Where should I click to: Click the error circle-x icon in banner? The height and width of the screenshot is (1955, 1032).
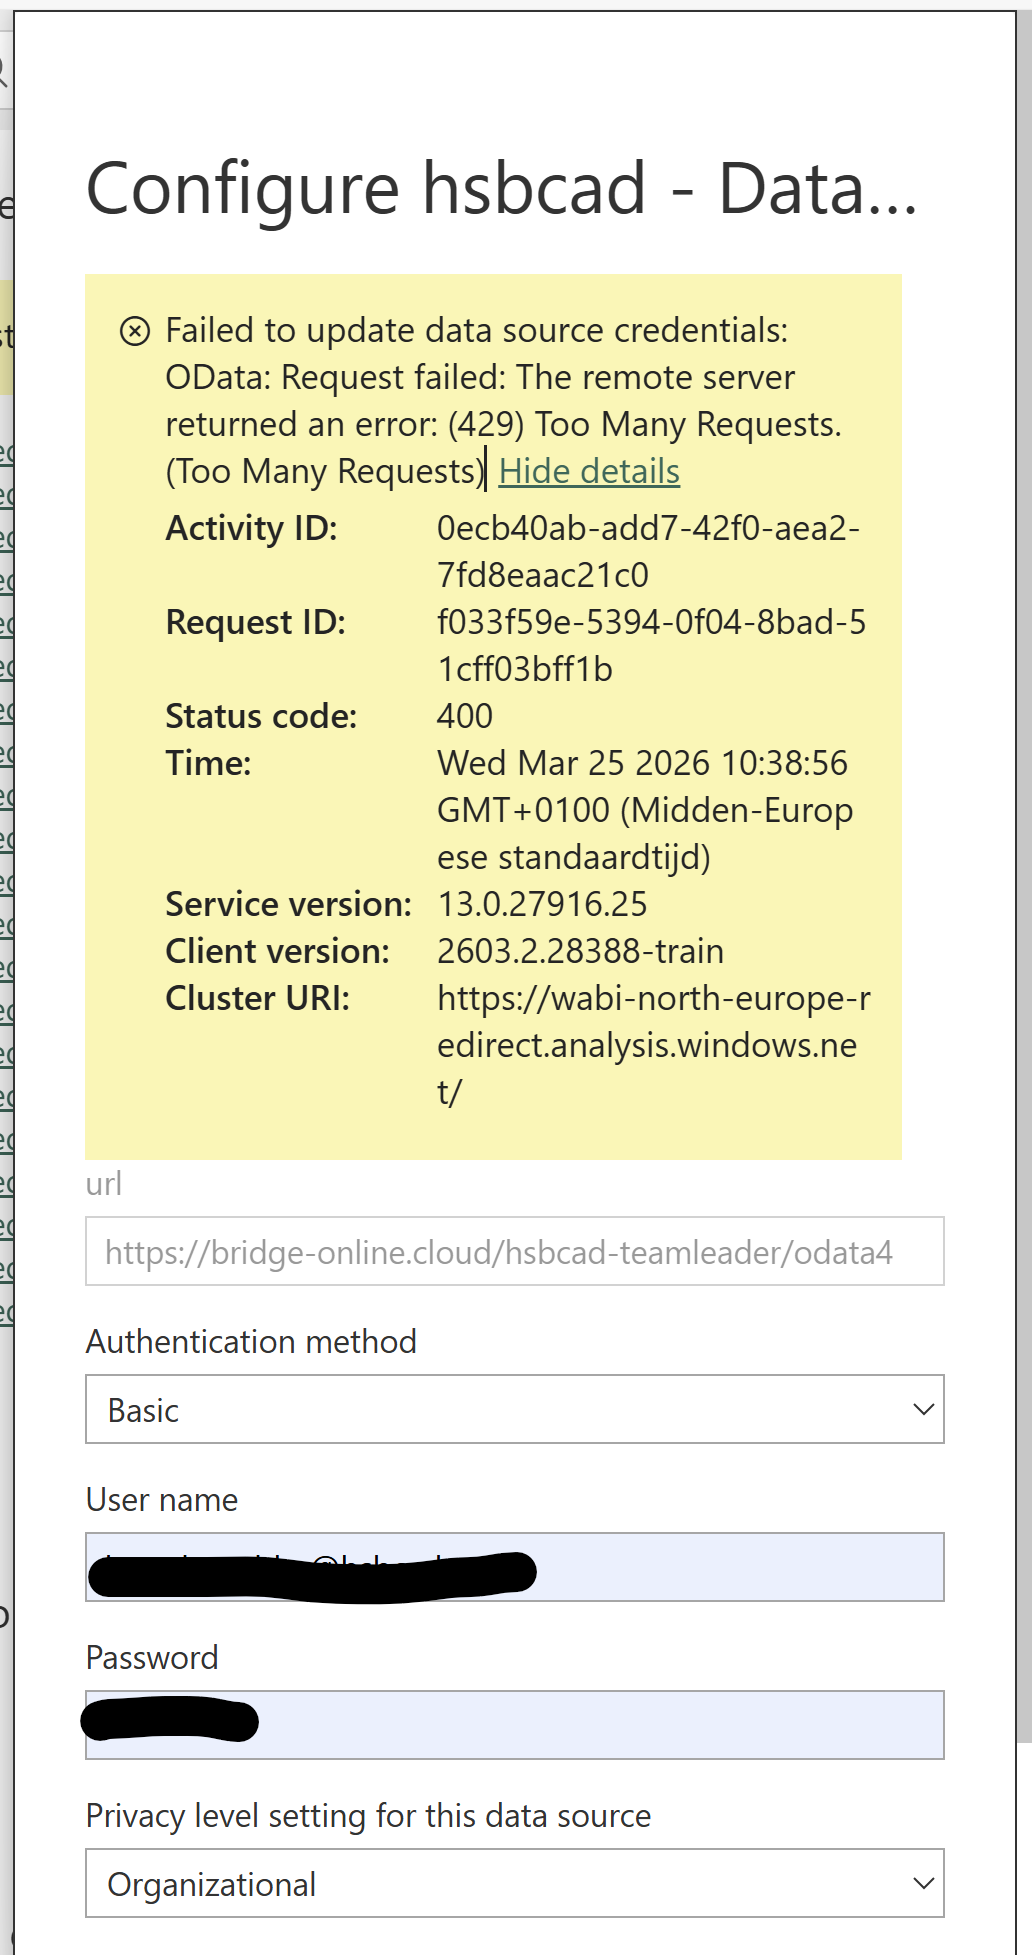tap(135, 331)
